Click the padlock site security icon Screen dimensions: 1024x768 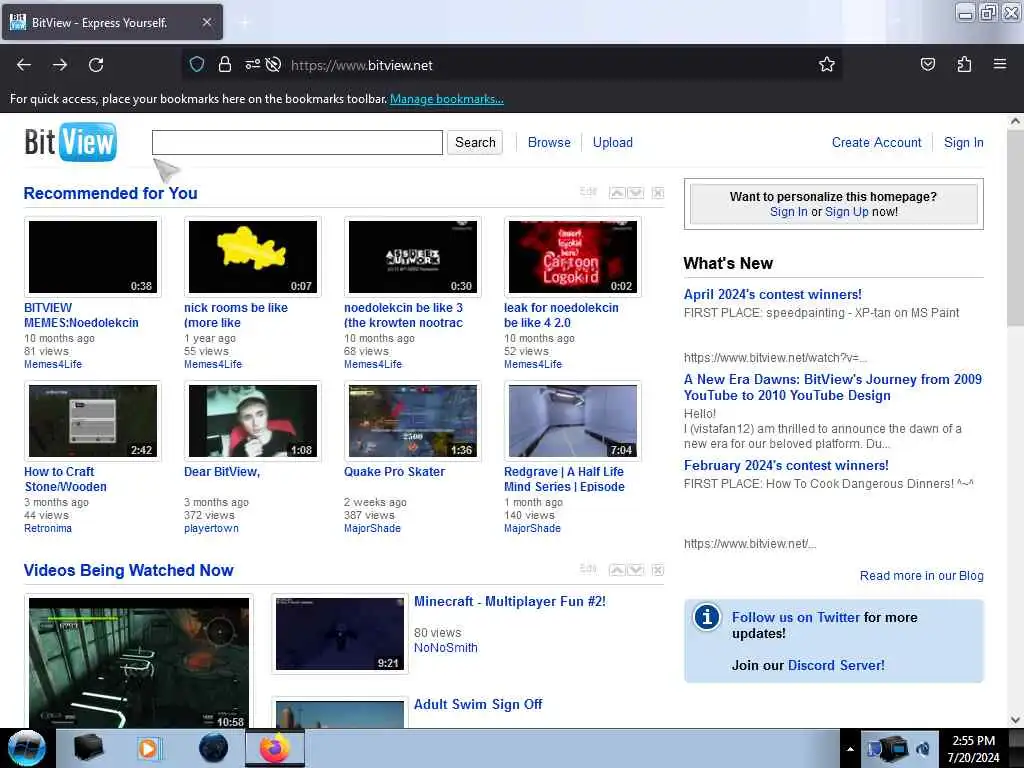(x=225, y=65)
